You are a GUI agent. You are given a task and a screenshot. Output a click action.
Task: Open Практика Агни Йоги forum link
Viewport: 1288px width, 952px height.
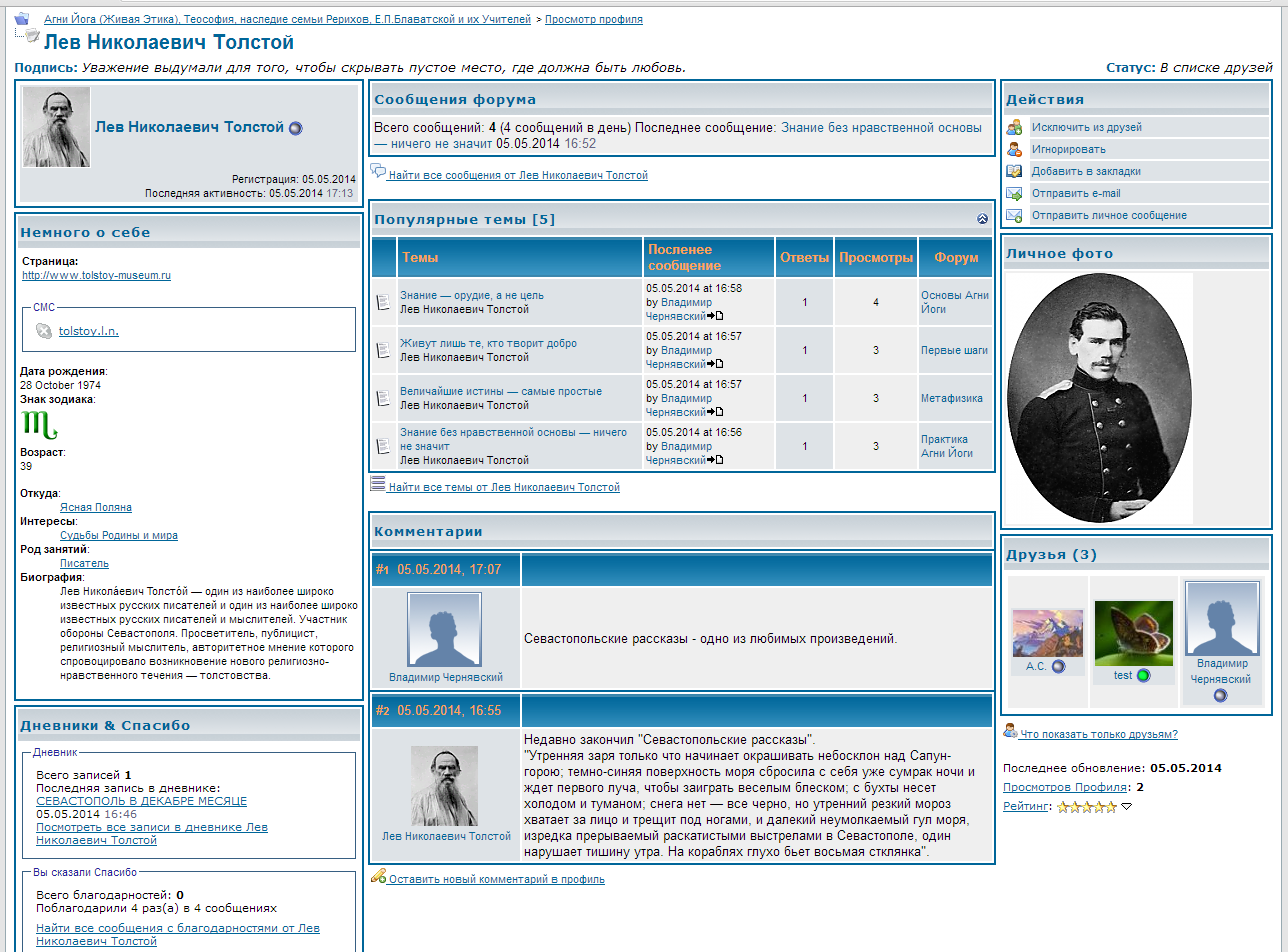pyautogui.click(x=947, y=446)
